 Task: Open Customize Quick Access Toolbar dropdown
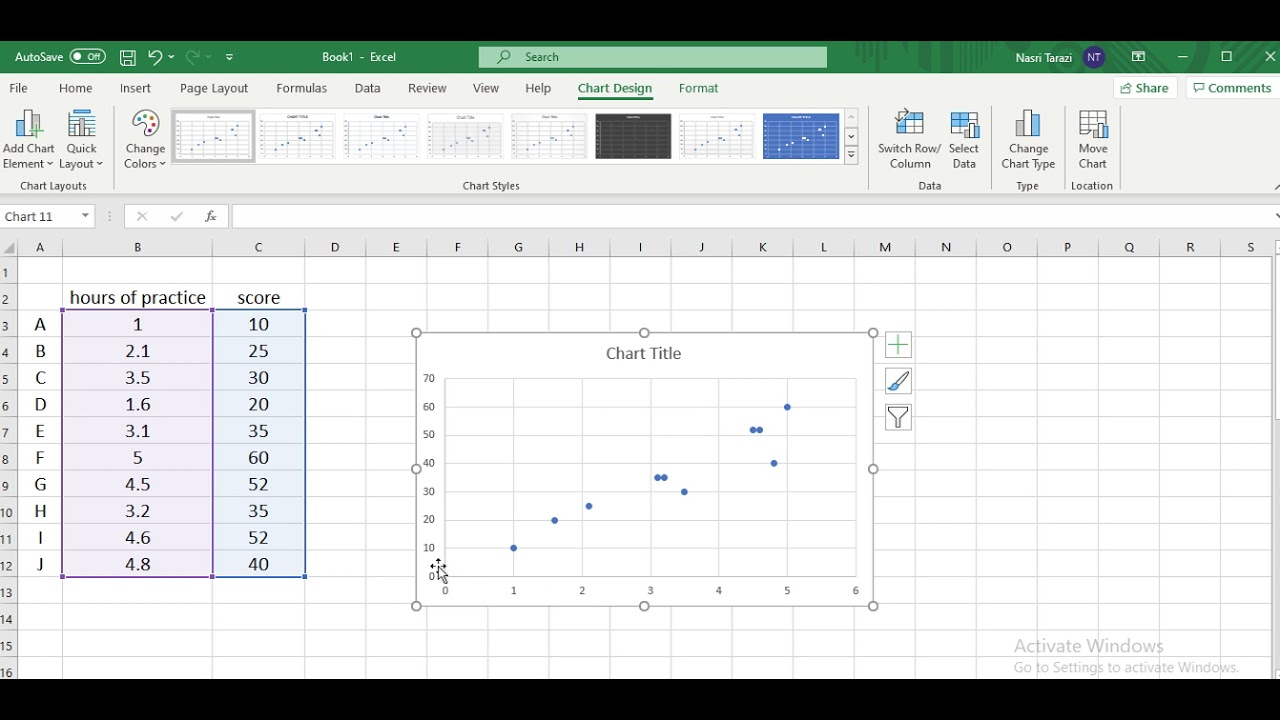pyautogui.click(x=230, y=57)
